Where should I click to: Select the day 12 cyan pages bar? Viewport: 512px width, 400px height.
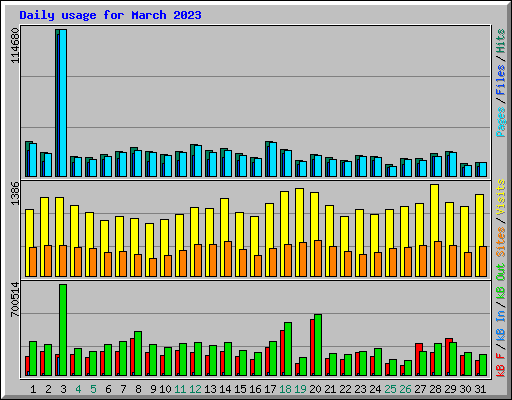click(x=198, y=161)
